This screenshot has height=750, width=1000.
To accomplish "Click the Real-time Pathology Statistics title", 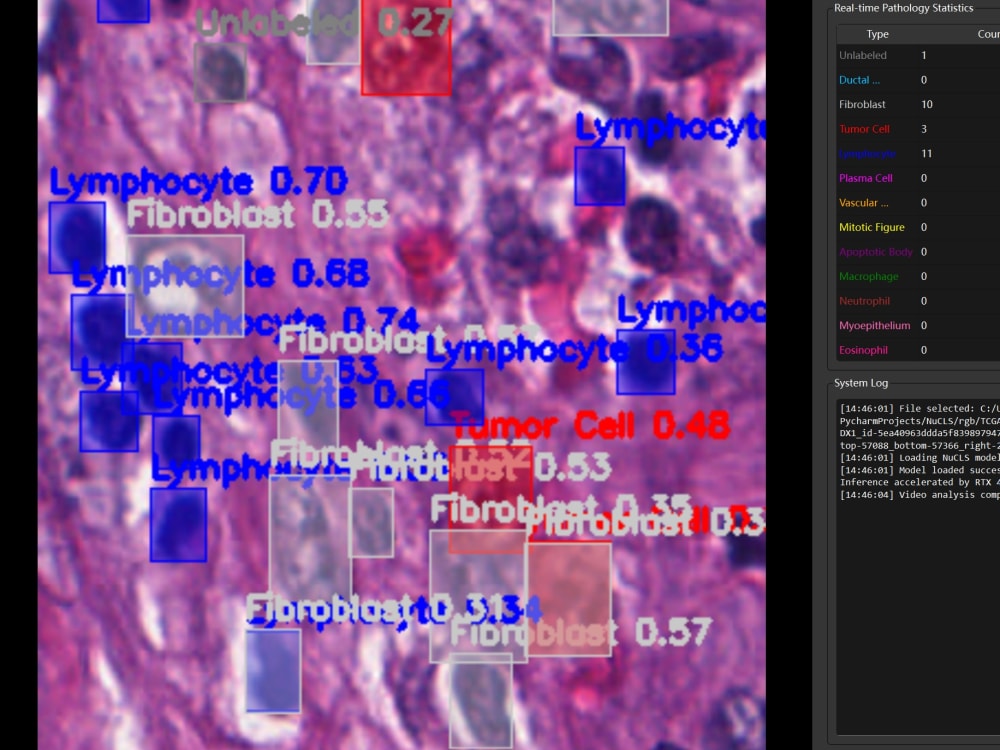I will 903,8.
